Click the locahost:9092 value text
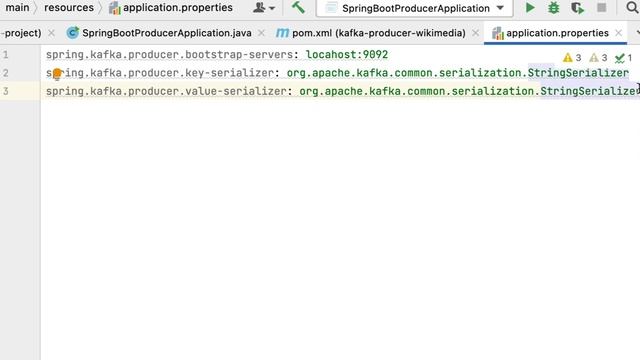The image size is (640, 360). pos(347,55)
